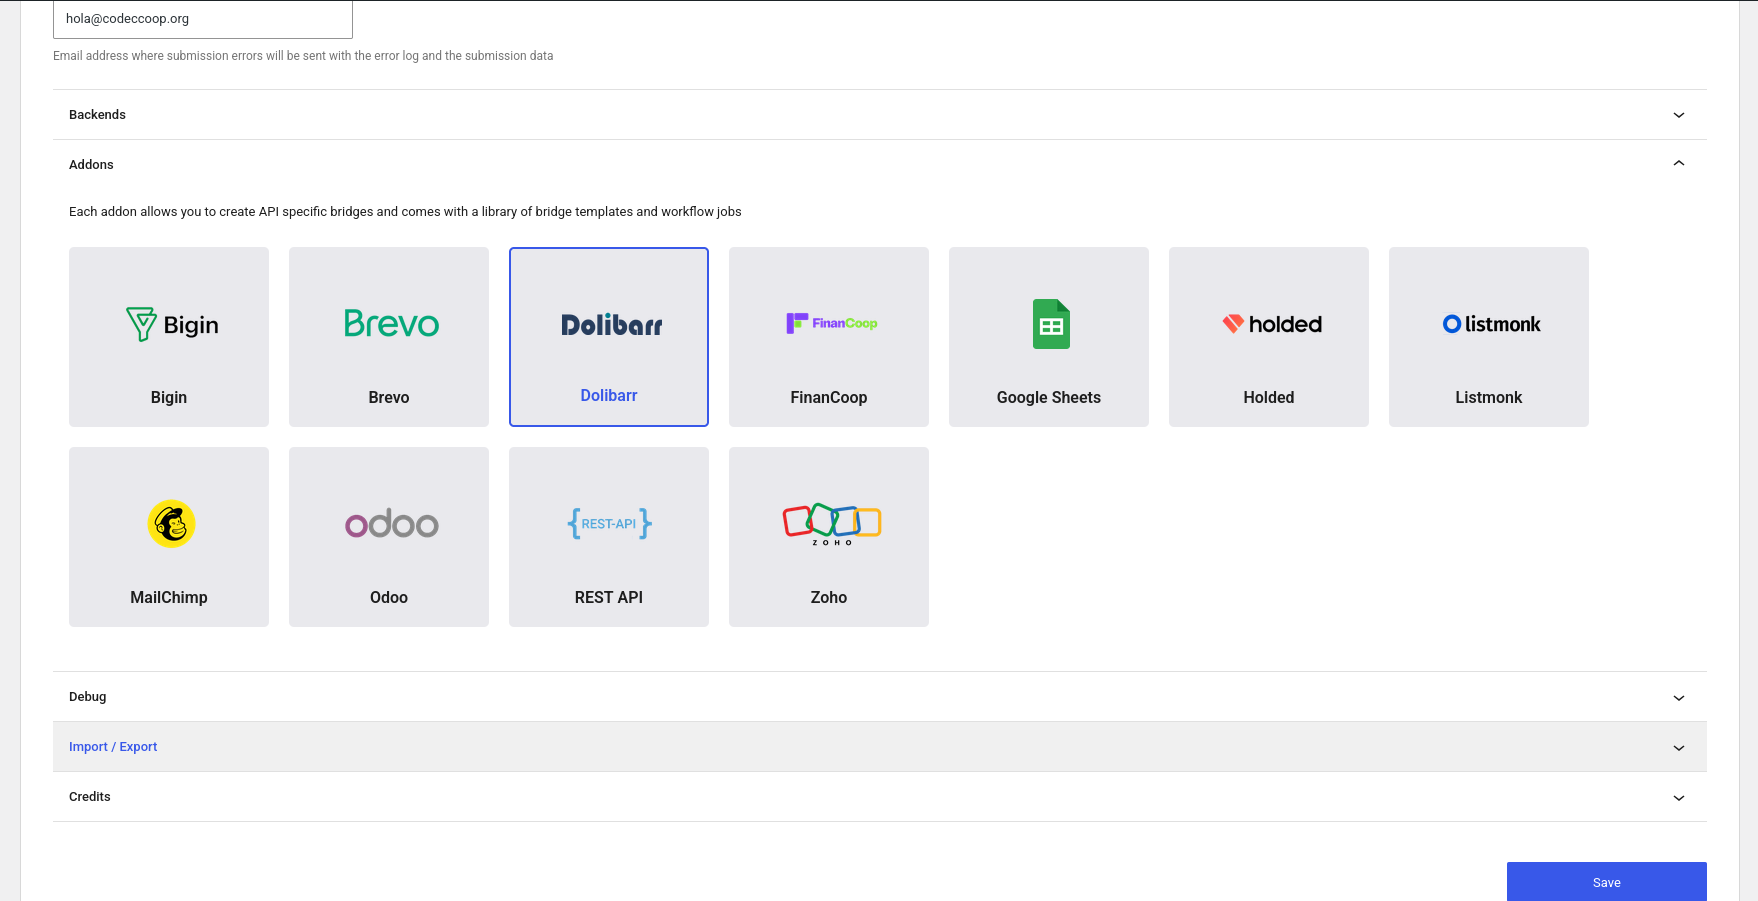
Task: Deselect the Dolibarr addon
Action: 608,337
